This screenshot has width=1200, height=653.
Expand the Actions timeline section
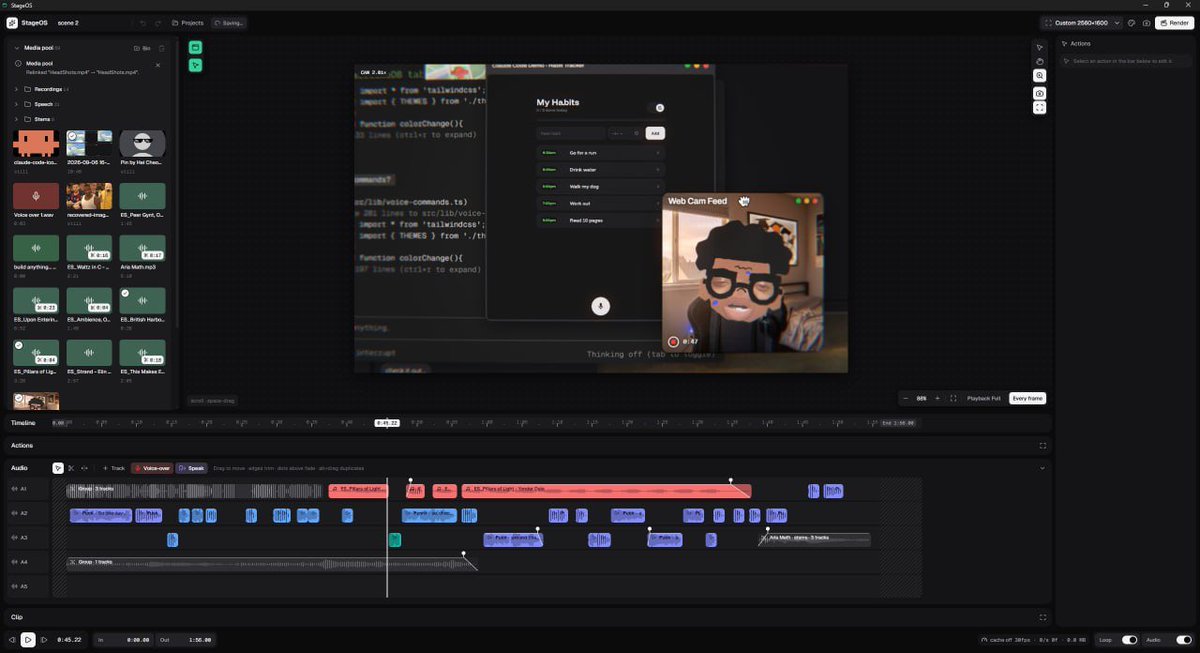click(1043, 446)
